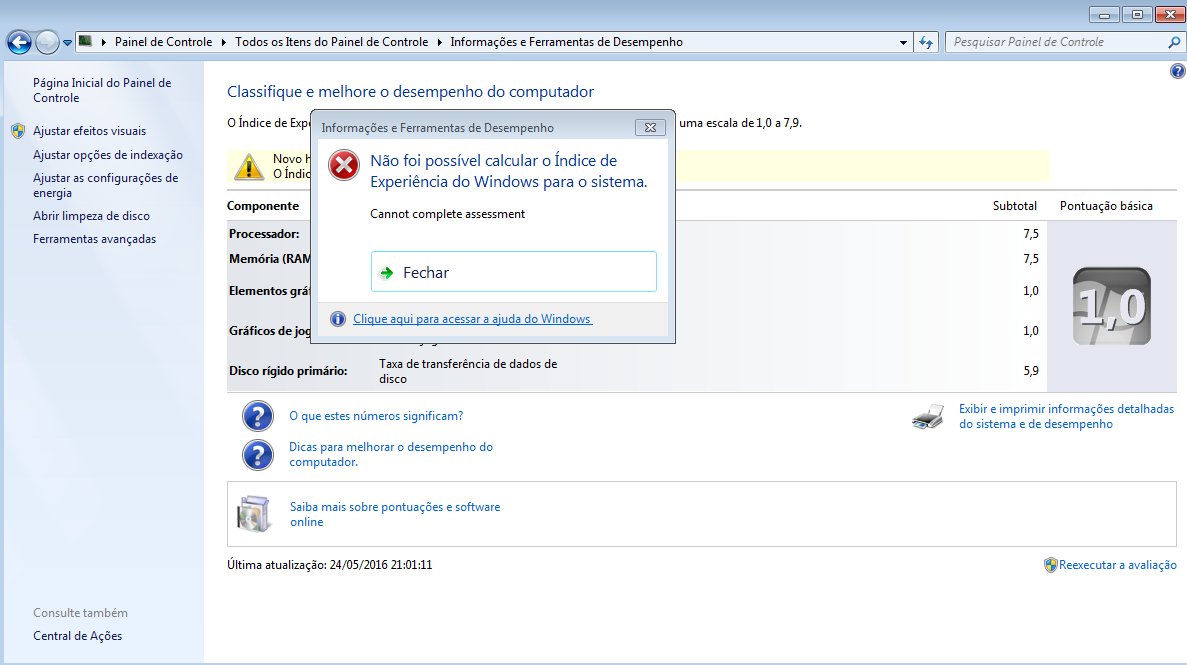Screen dimensions: 1187x665
Task: Click the 'Subtotal' column header
Action: [x=1014, y=206]
